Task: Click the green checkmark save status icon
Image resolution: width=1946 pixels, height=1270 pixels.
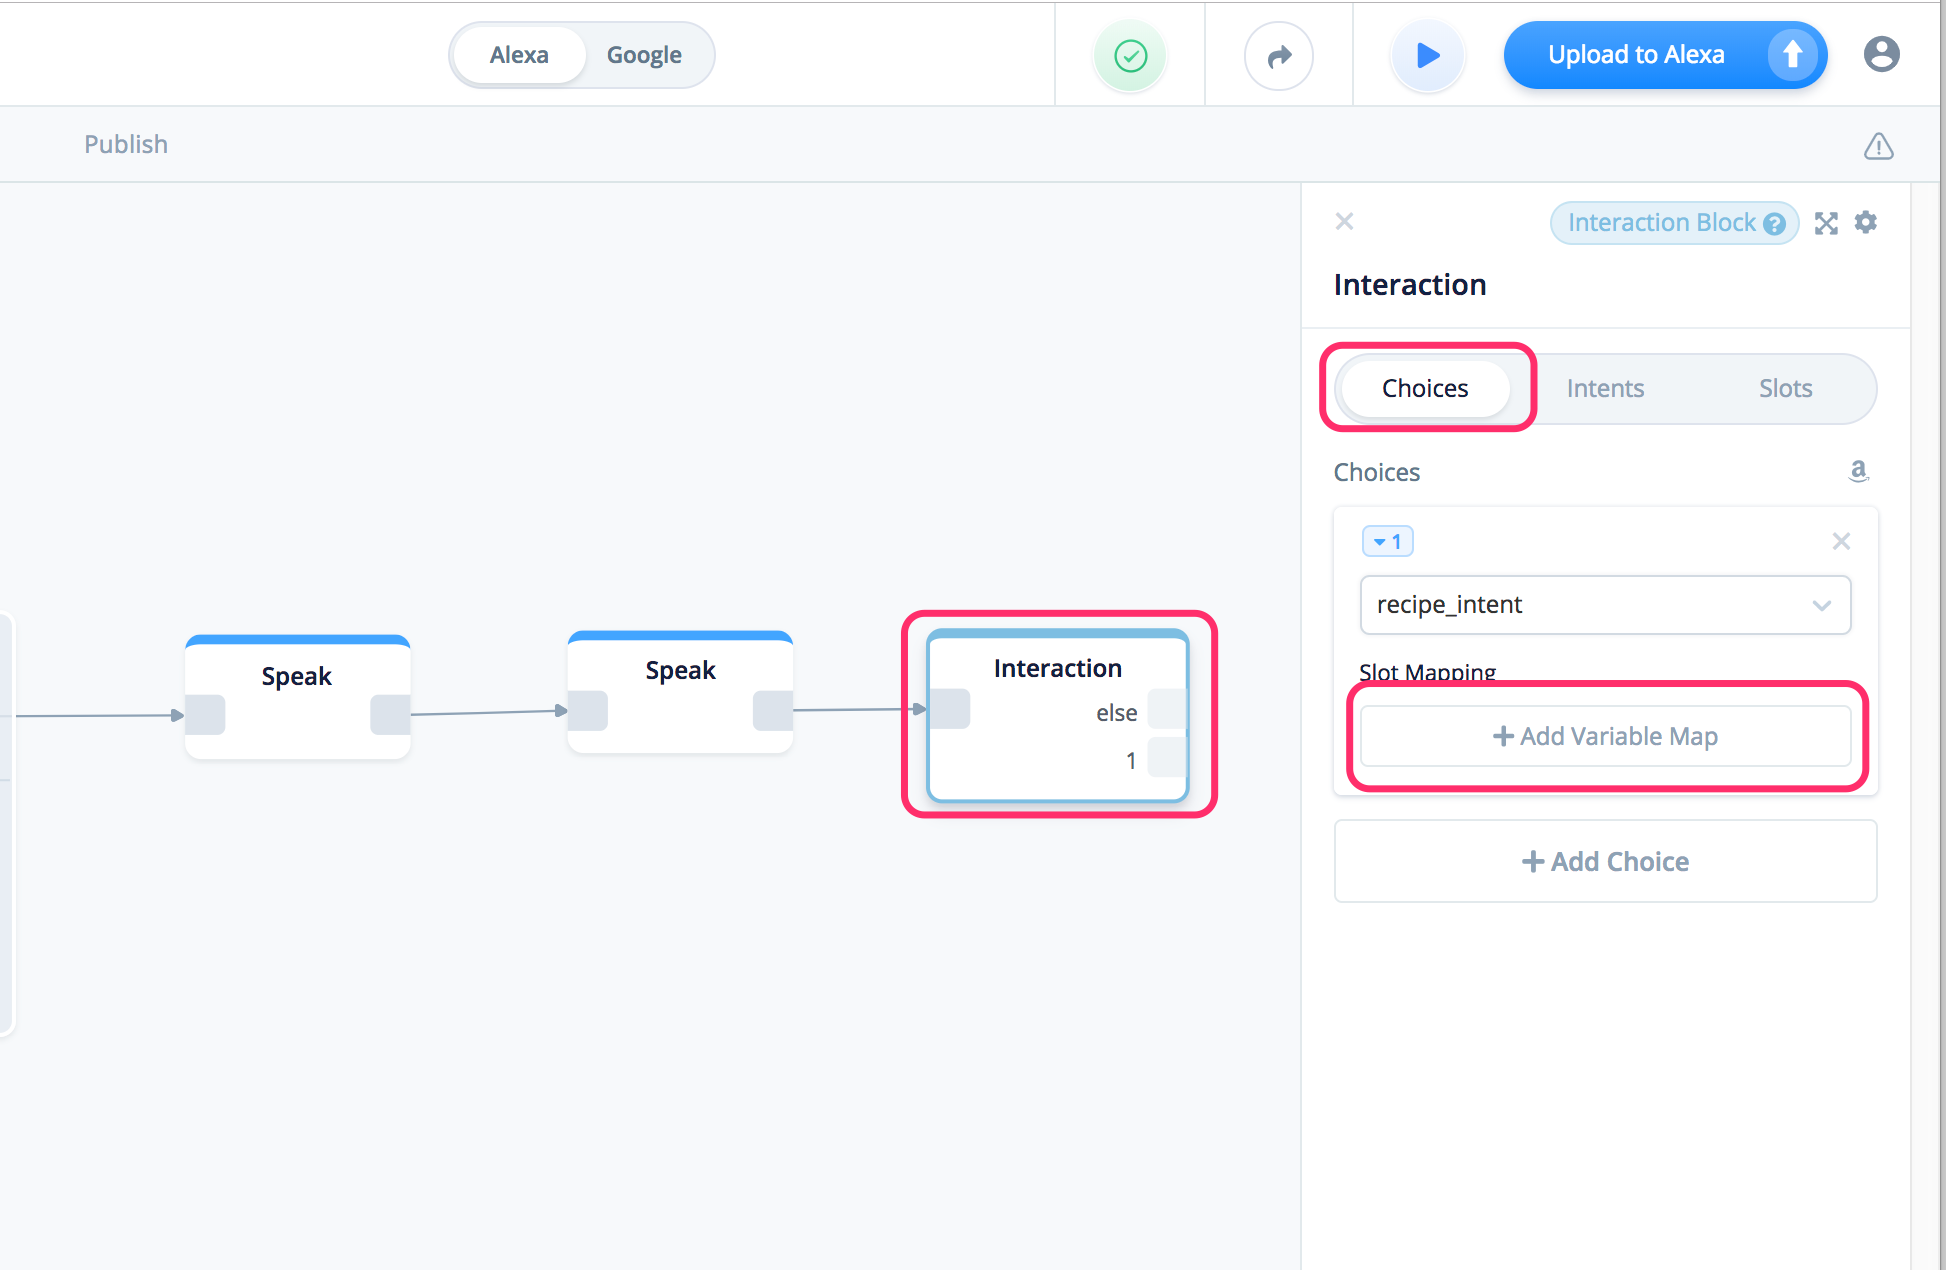Action: coord(1130,56)
